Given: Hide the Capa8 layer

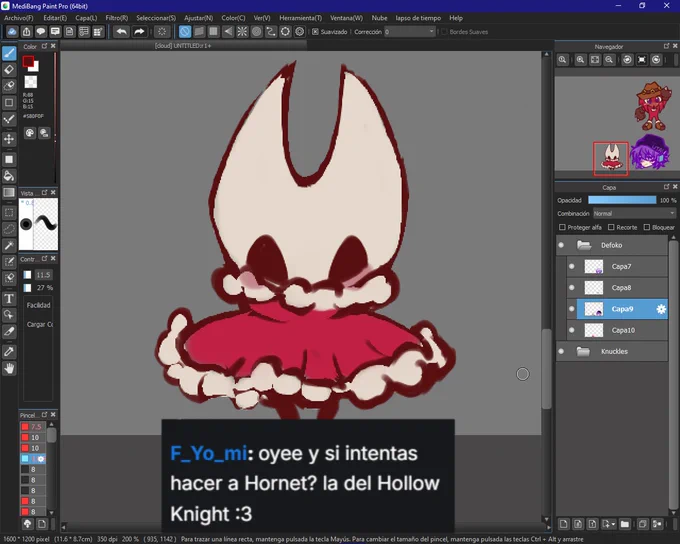Looking at the screenshot, I should [572, 288].
